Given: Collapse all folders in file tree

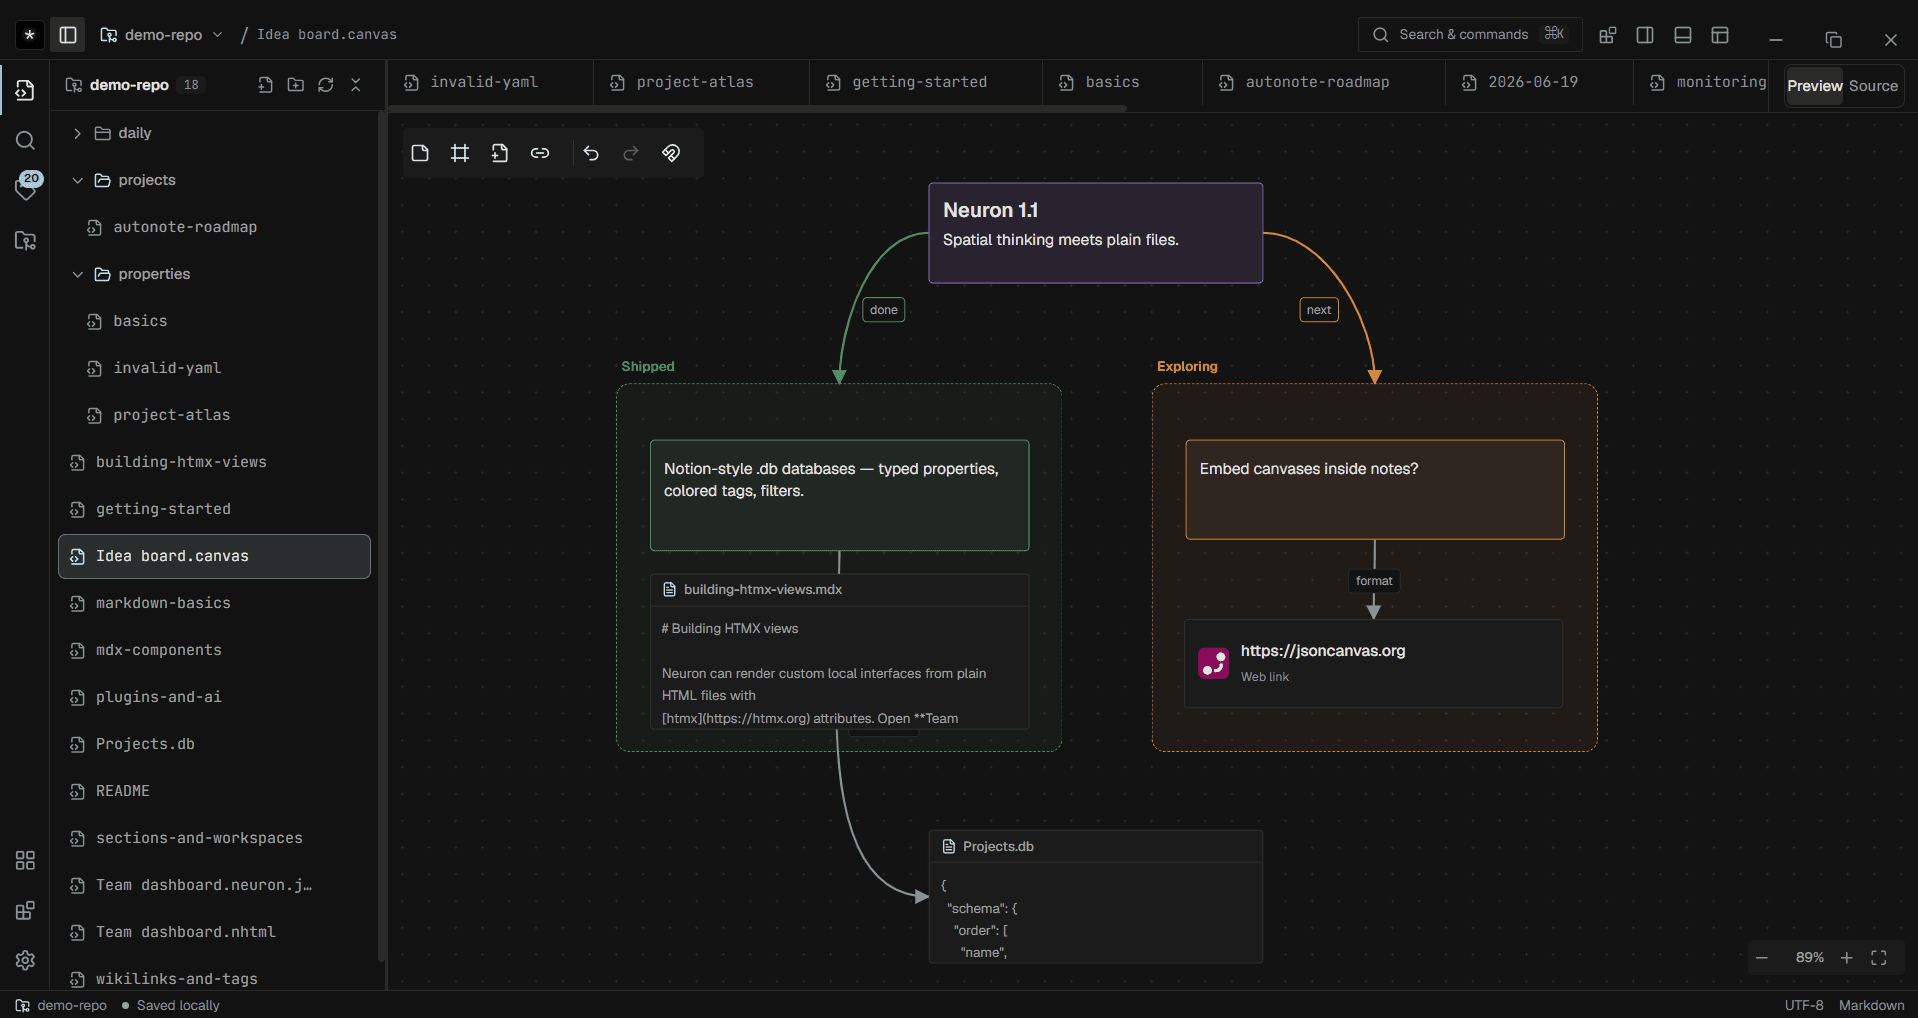Looking at the screenshot, I should coord(355,85).
